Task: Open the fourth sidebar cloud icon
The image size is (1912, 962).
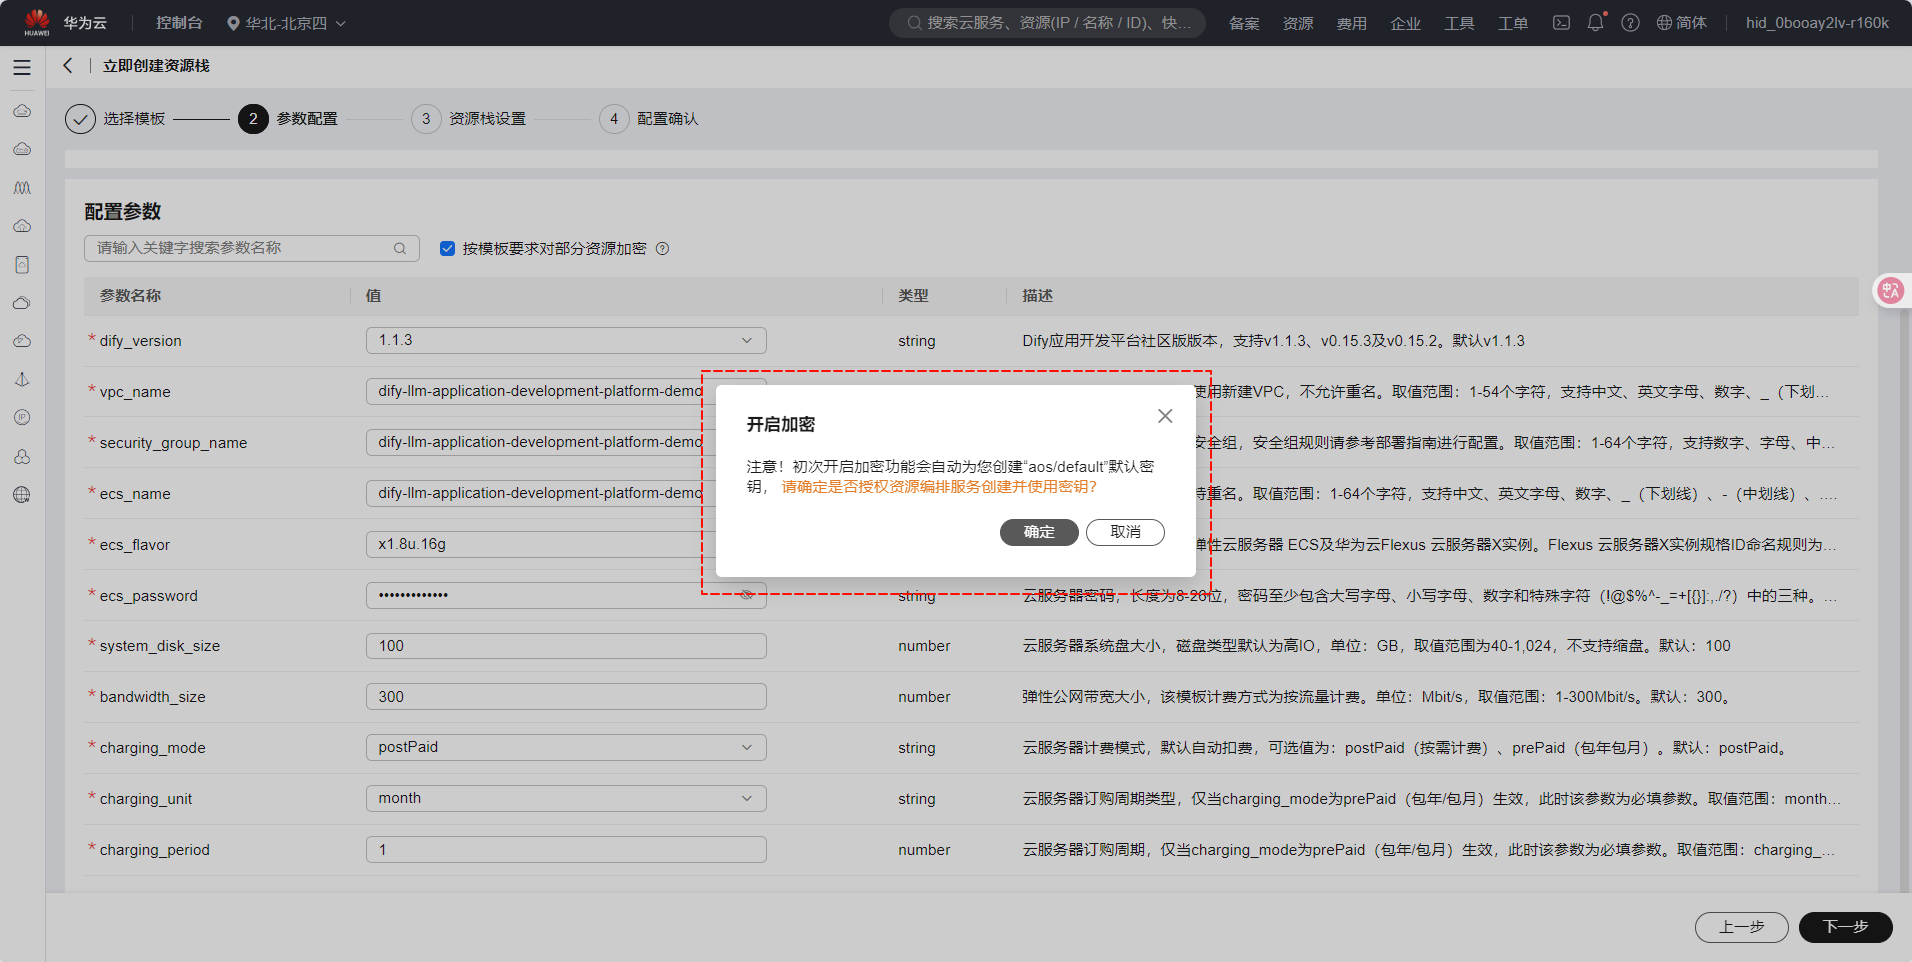Action: [22, 226]
